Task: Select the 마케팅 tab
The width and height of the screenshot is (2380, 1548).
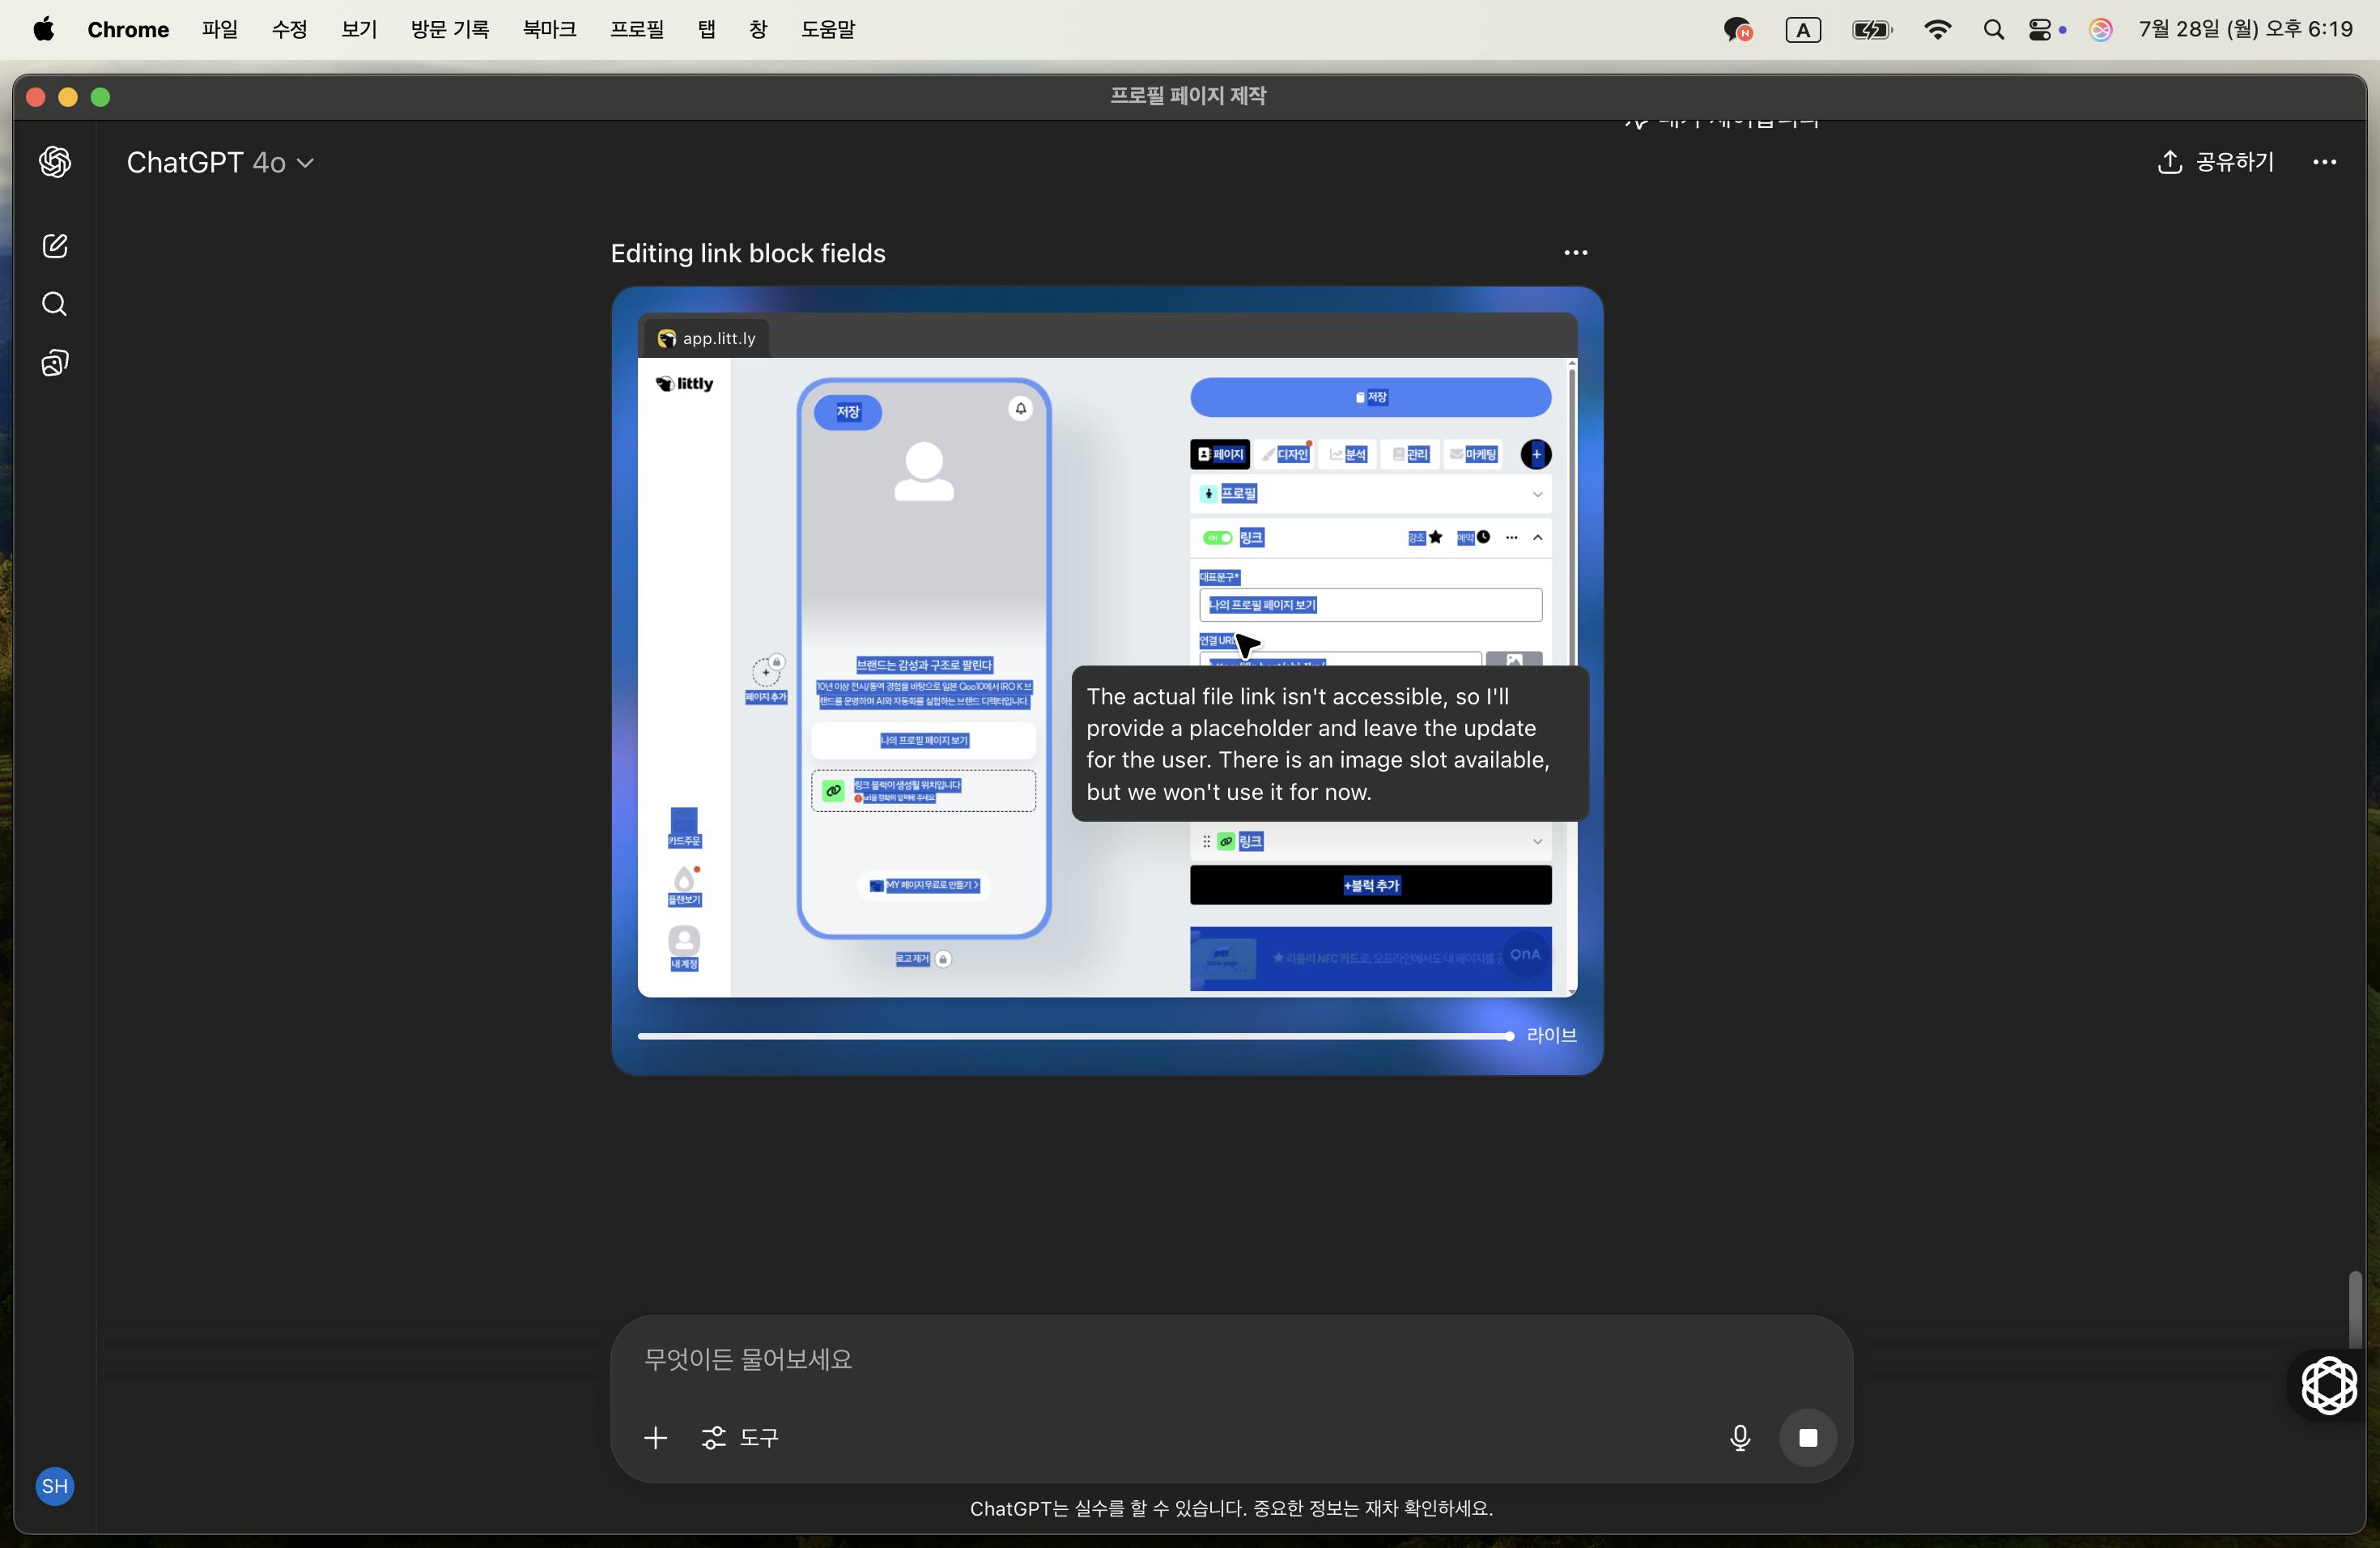Action: (1474, 454)
